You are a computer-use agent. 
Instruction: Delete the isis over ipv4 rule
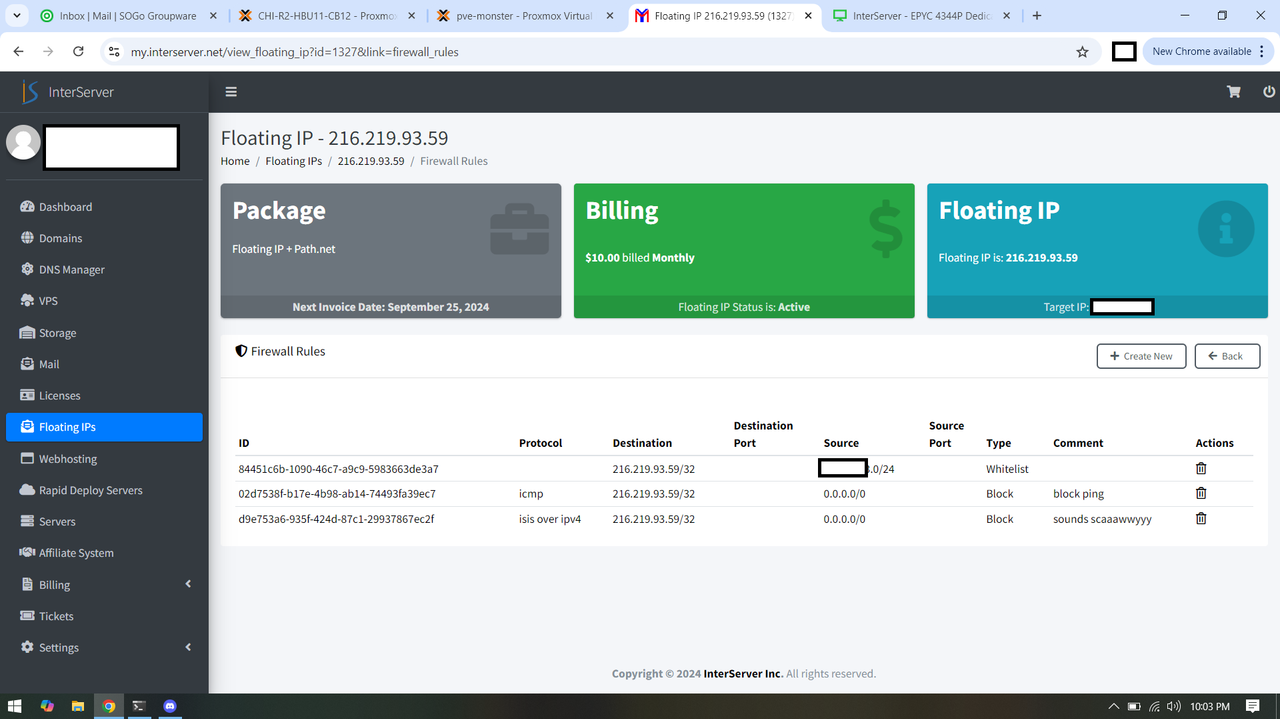1201,518
